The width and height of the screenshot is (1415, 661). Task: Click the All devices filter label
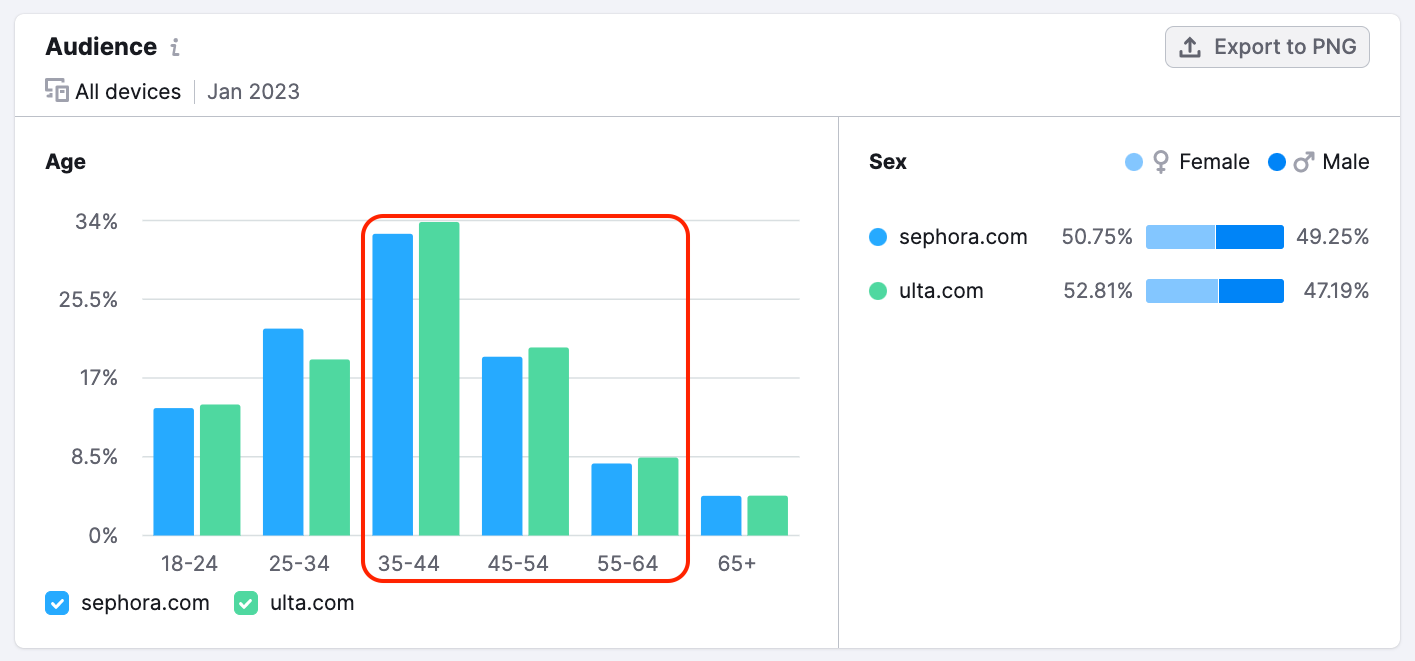pos(128,92)
